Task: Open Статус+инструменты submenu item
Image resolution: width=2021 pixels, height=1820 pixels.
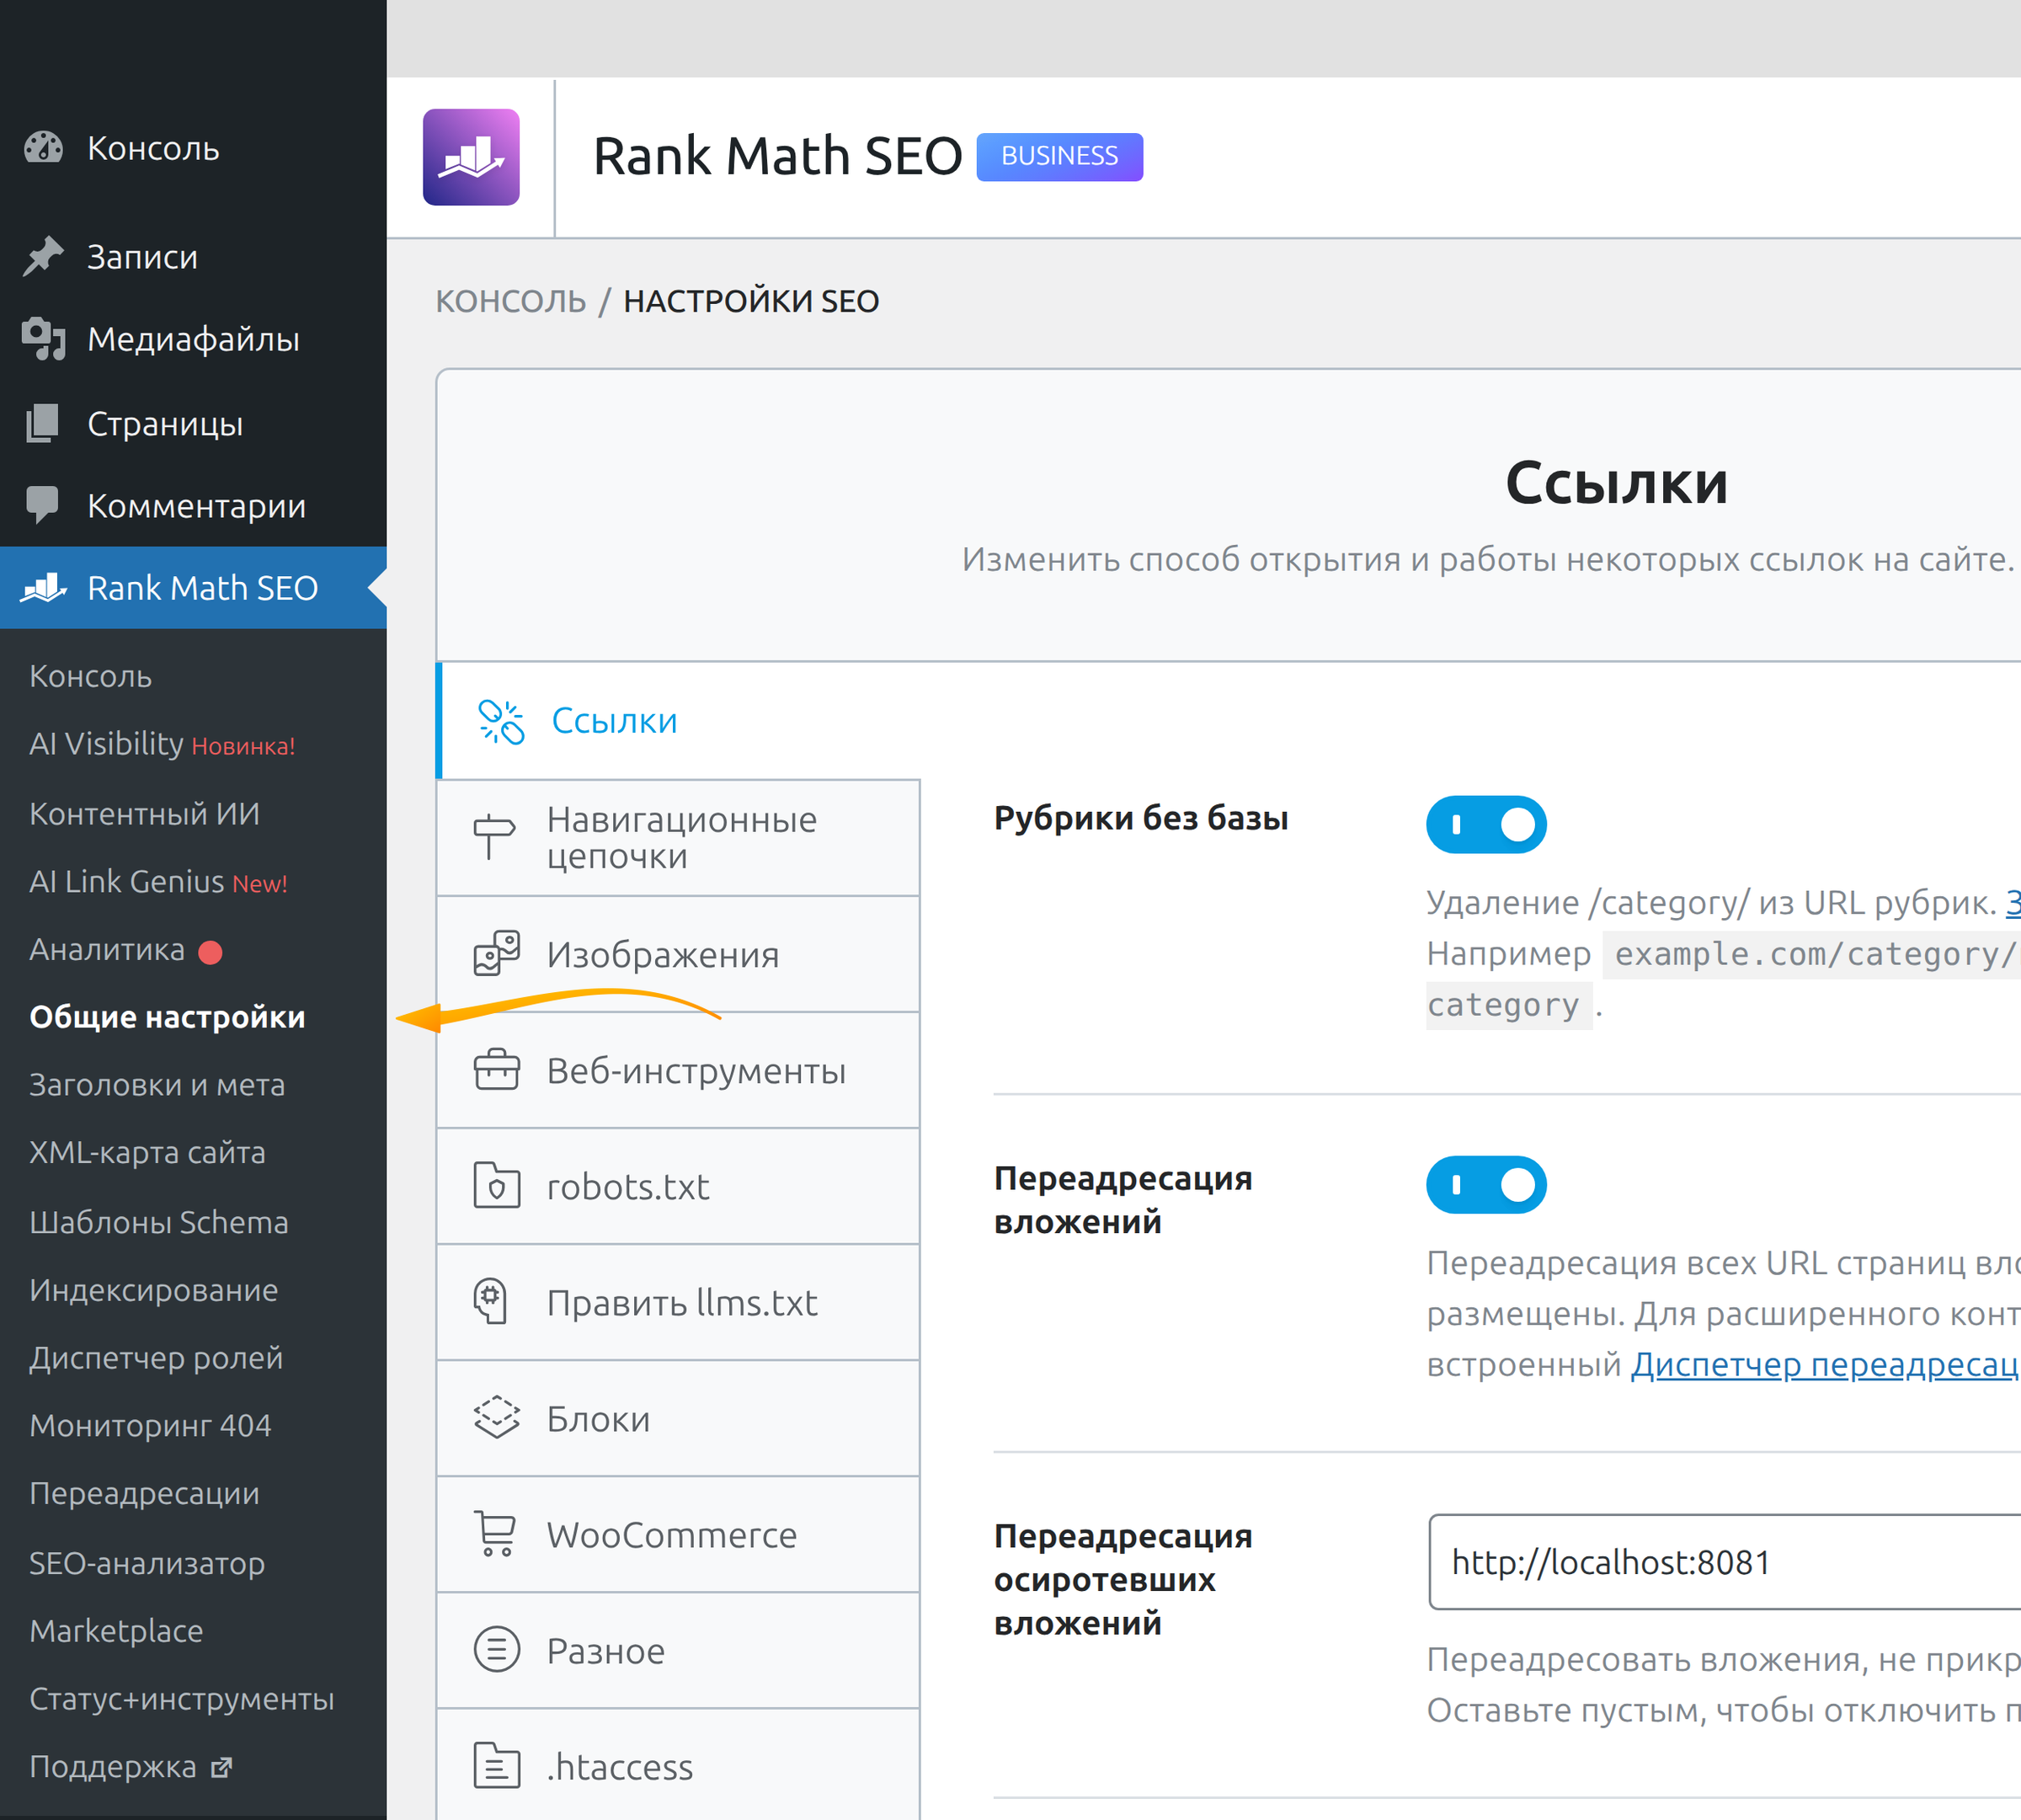Action: [x=181, y=1699]
